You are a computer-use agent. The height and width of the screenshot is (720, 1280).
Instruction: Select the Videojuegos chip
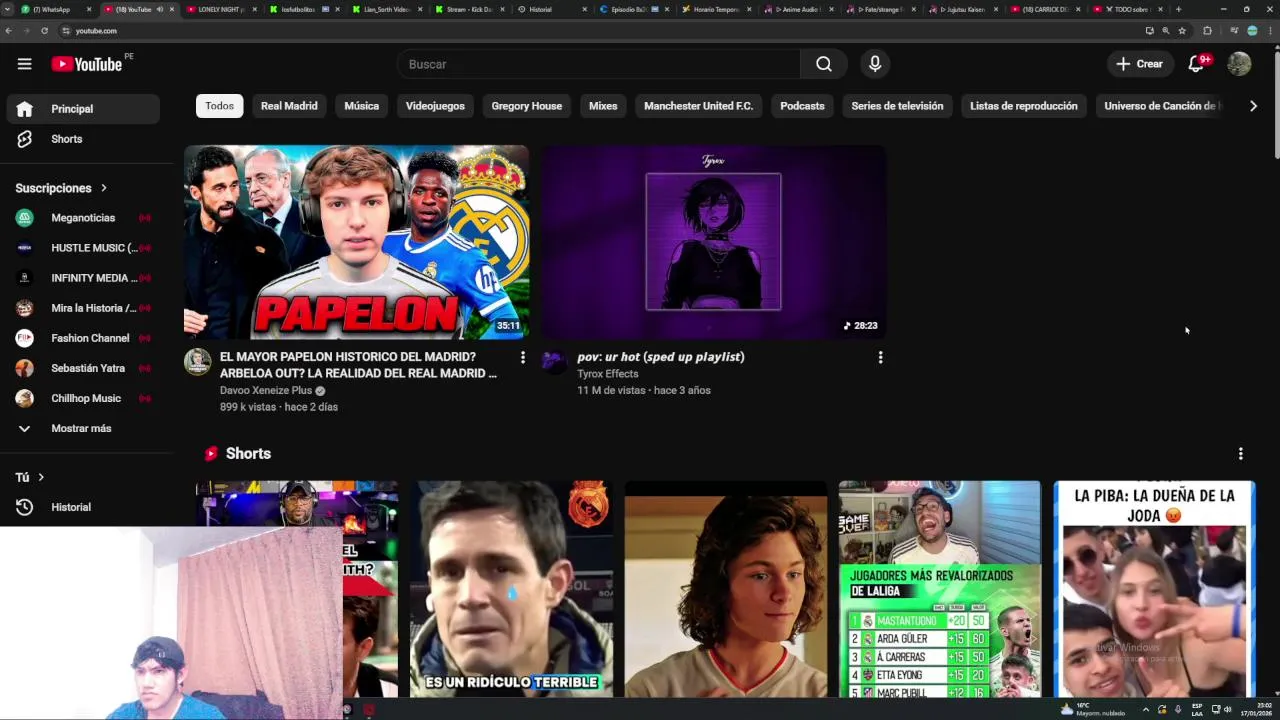coord(435,106)
